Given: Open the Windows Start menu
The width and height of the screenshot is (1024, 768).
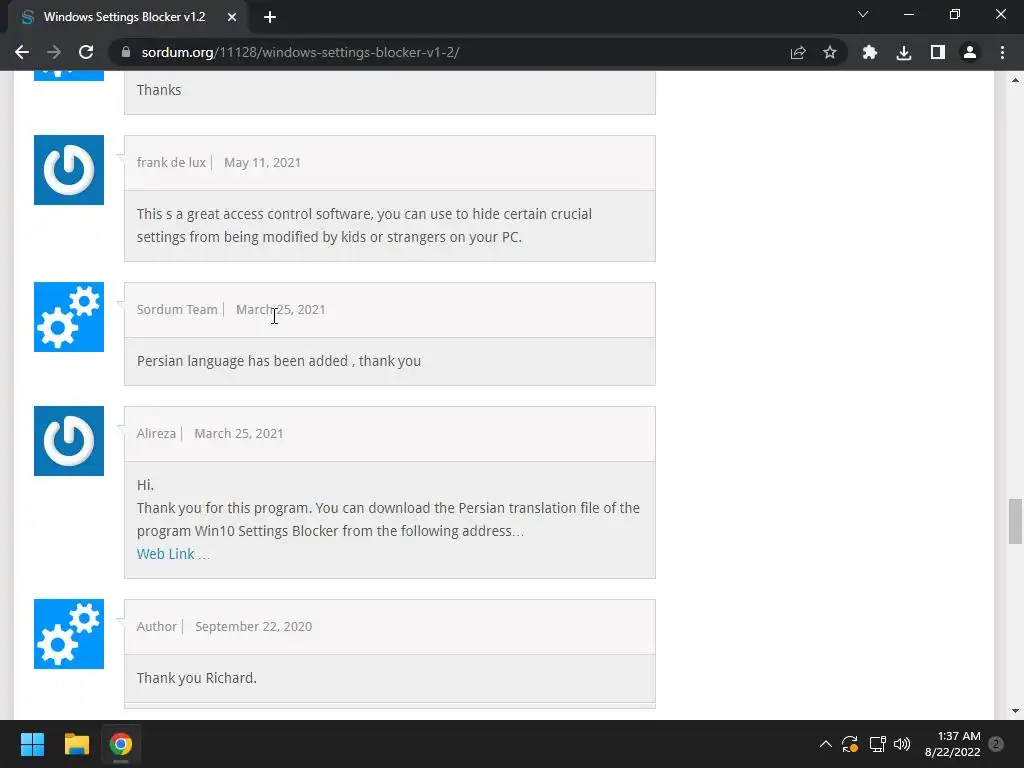Looking at the screenshot, I should point(32,744).
